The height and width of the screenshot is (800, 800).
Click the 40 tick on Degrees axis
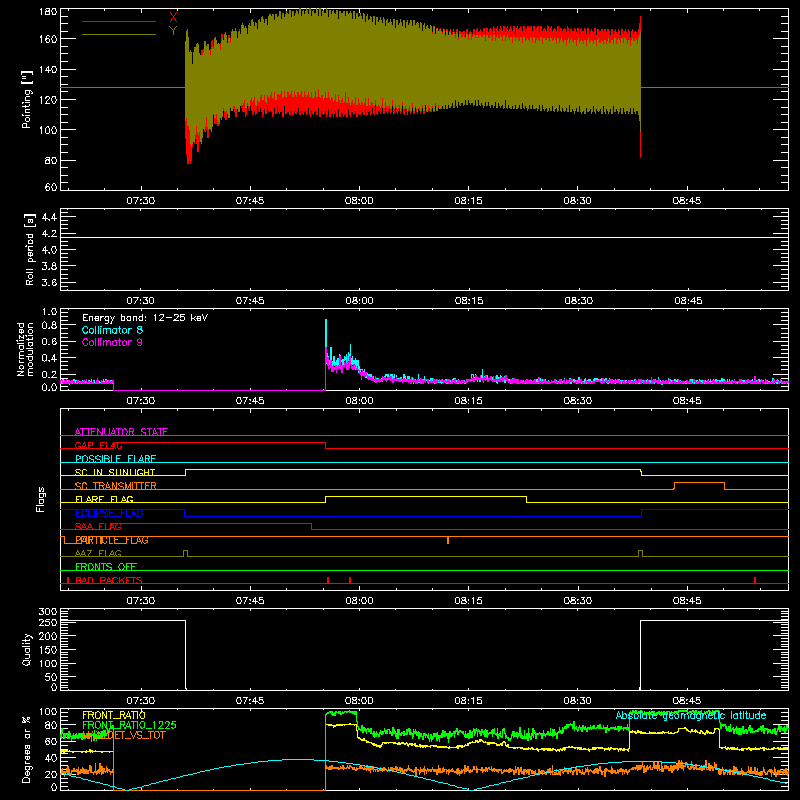51,758
